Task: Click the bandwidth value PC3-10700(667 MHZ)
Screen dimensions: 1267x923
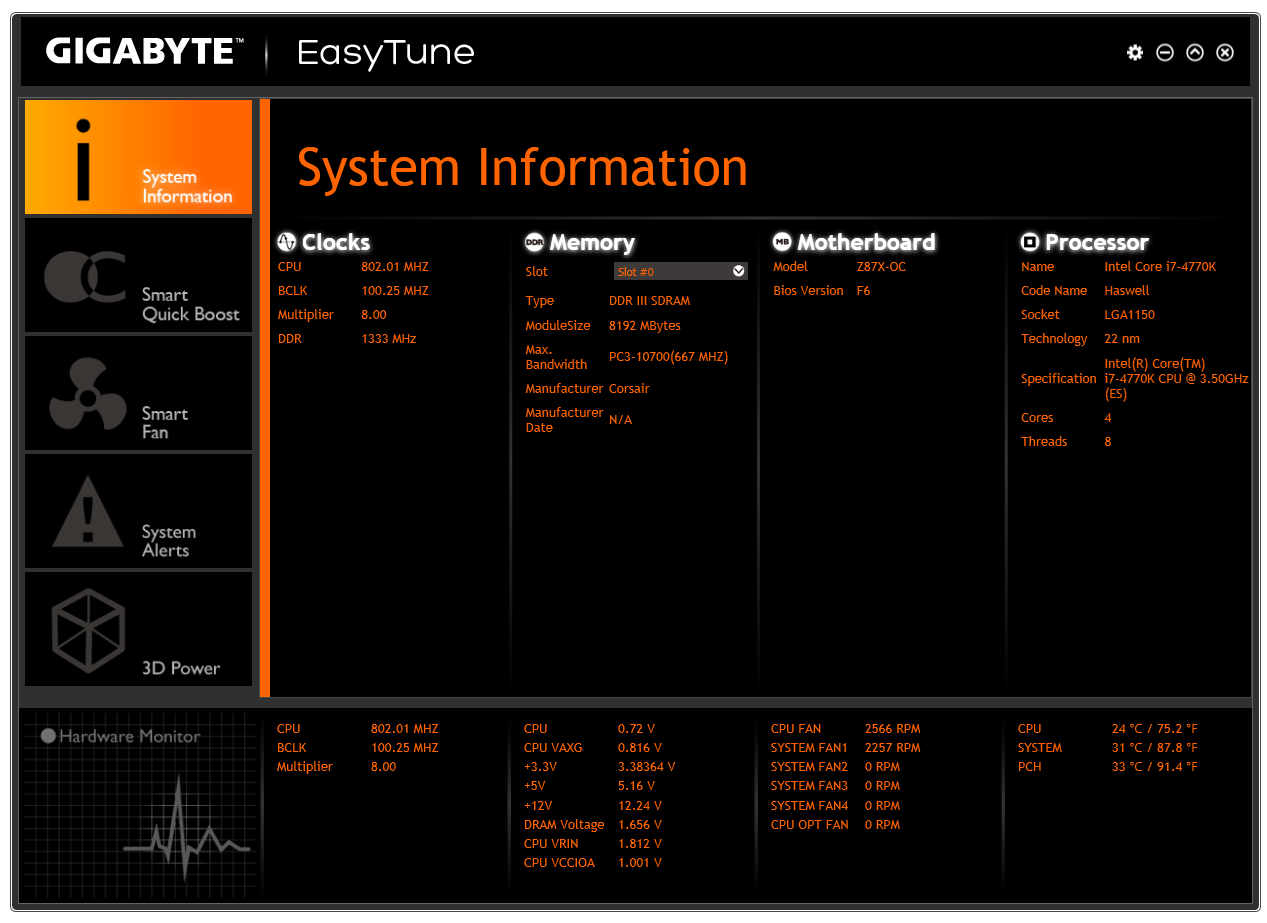Action: 669,357
